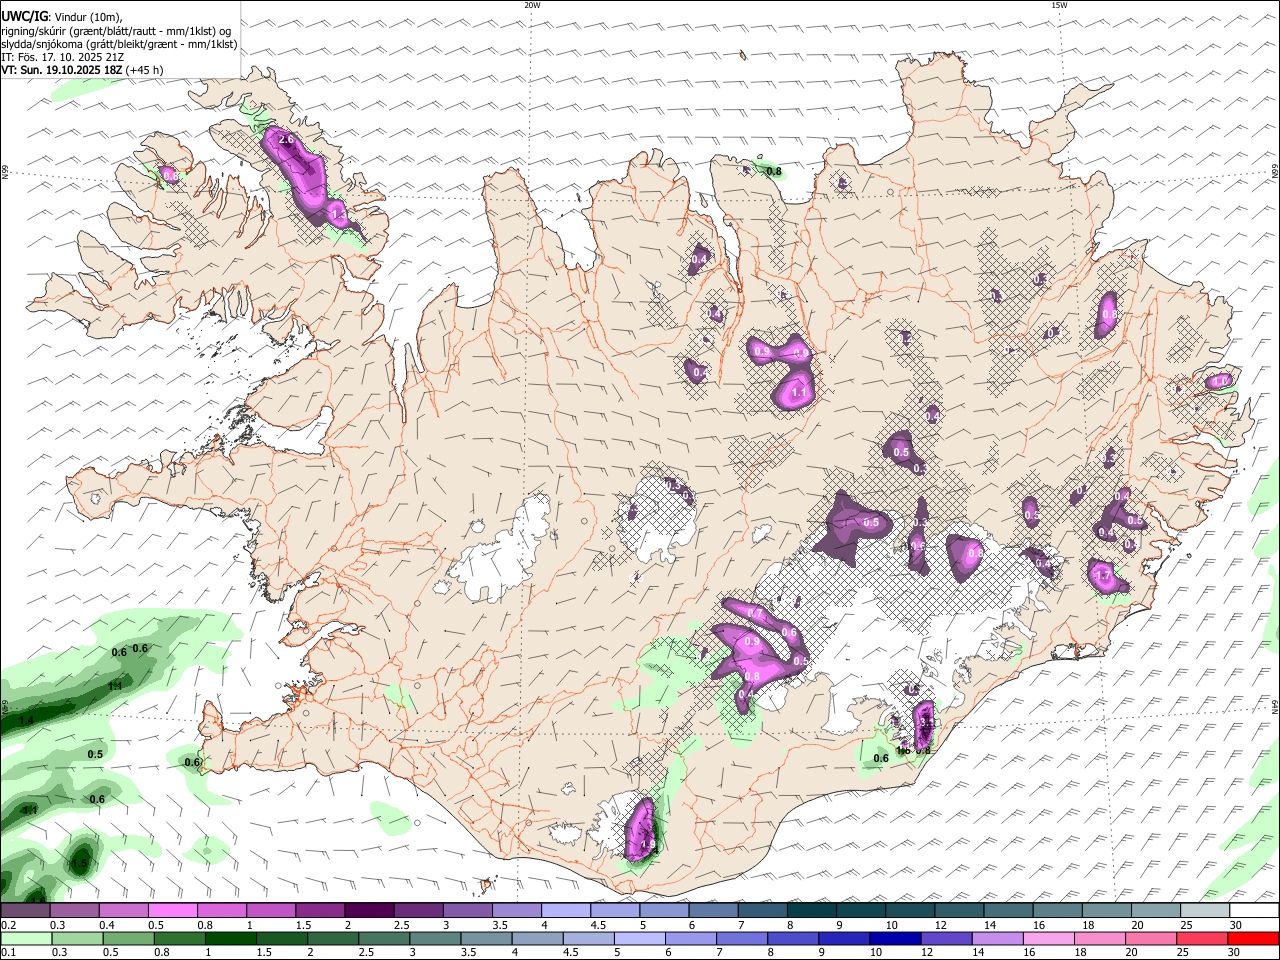Image resolution: width=1280 pixels, height=960 pixels.
Task: Select the top legend swatch between 16 and 18
Action: 1057,911
